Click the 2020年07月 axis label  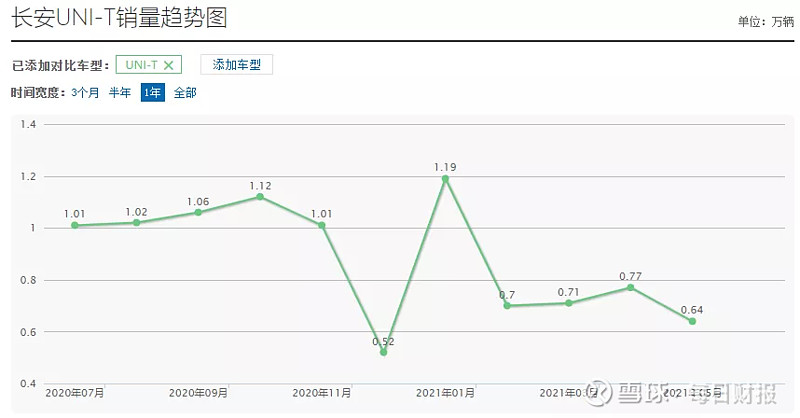pos(75,393)
